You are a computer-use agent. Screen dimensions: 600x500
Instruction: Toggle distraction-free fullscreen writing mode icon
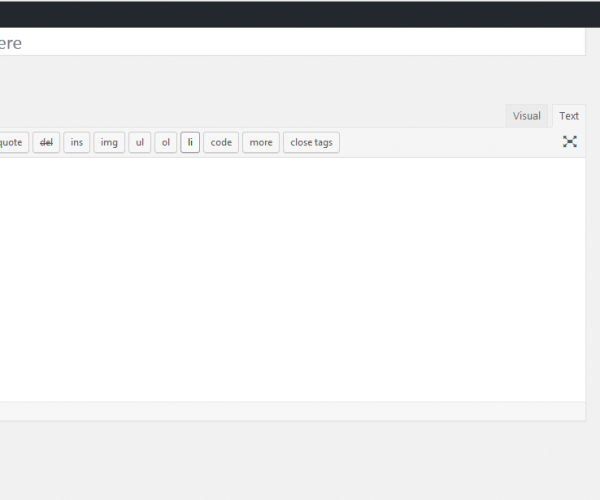[x=569, y=142]
